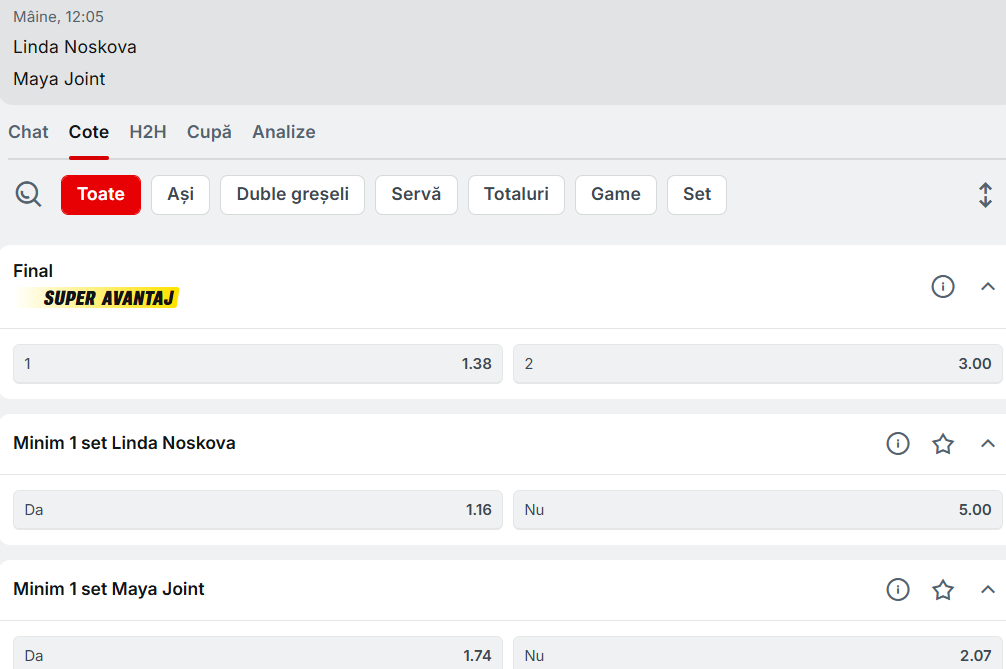
Task: Collapse the Minim 1 set Linda Noskova section
Action: (988, 443)
